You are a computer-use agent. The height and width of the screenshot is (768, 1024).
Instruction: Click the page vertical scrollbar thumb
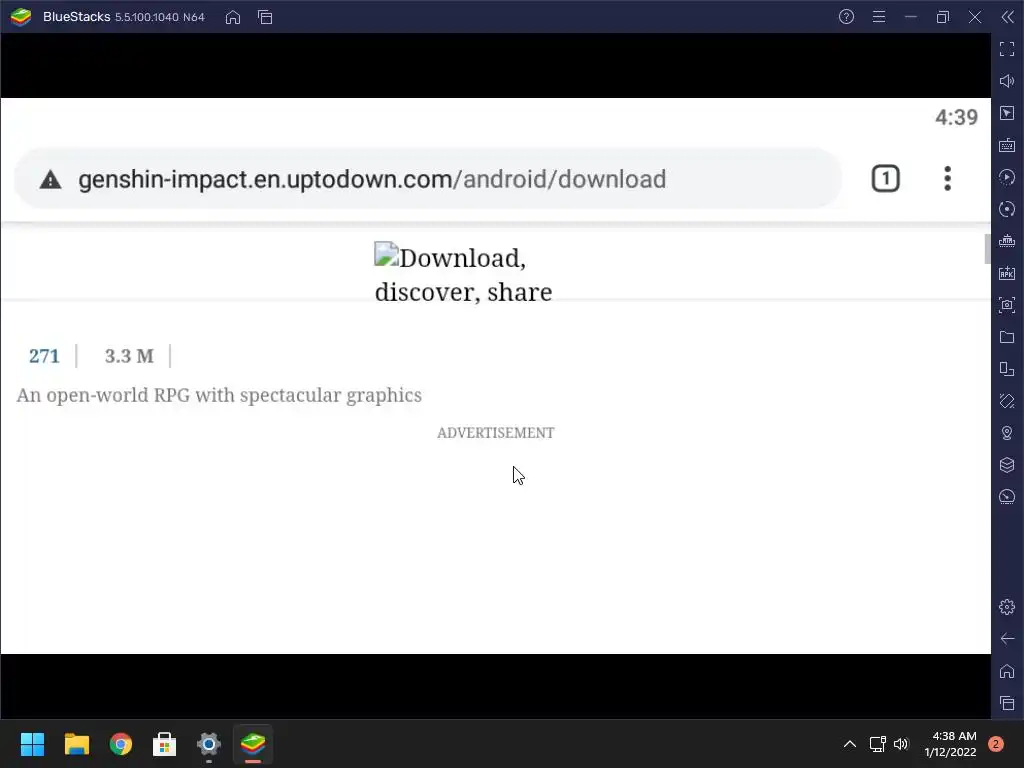pos(987,249)
